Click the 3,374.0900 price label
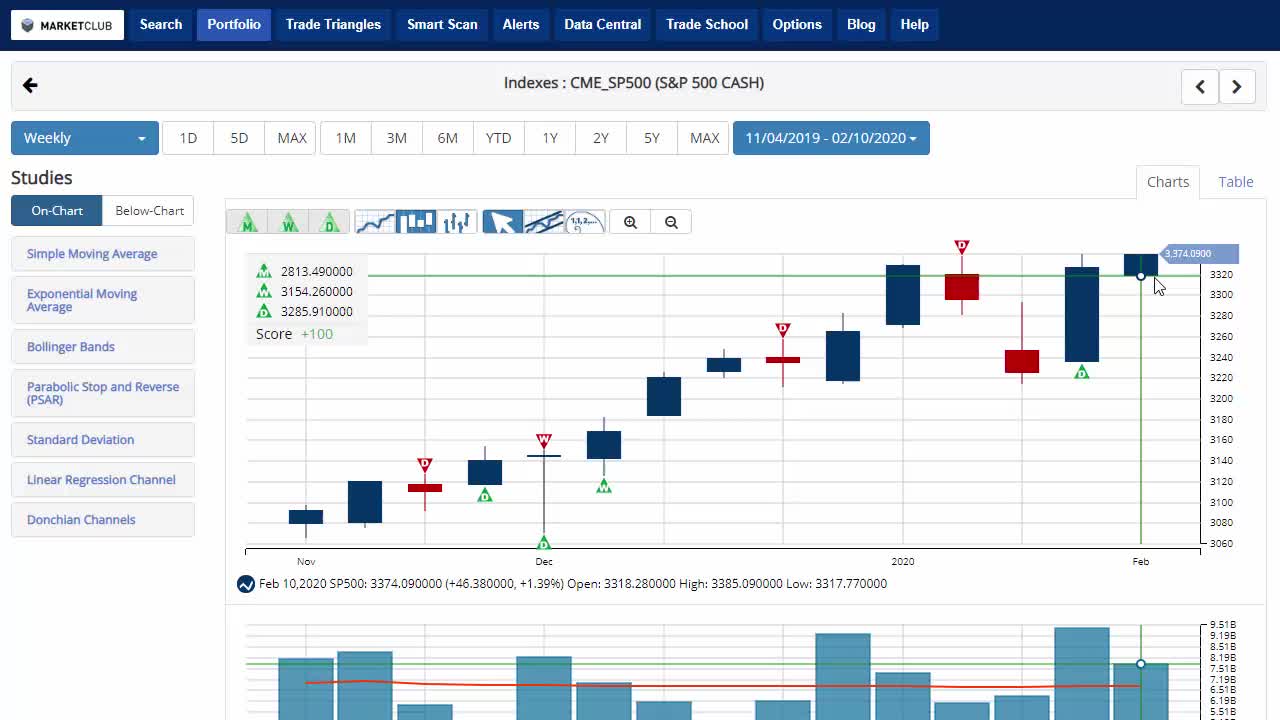1280x720 pixels. tap(1199, 254)
